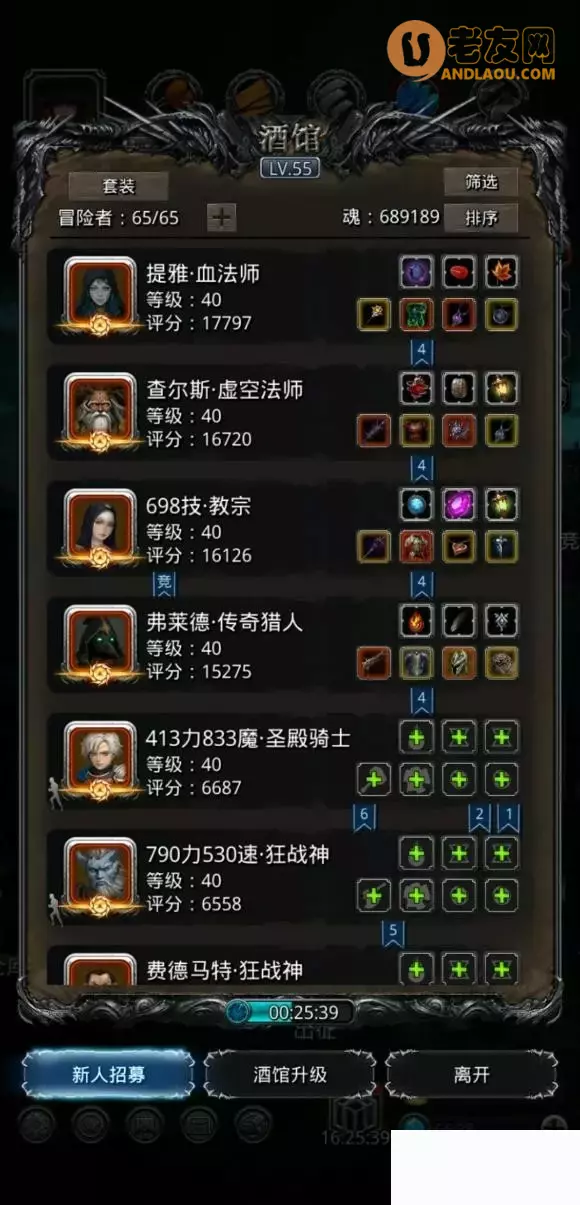This screenshot has height=1205, width=580.
Task: Open the 筛选 filter options
Action: (481, 182)
